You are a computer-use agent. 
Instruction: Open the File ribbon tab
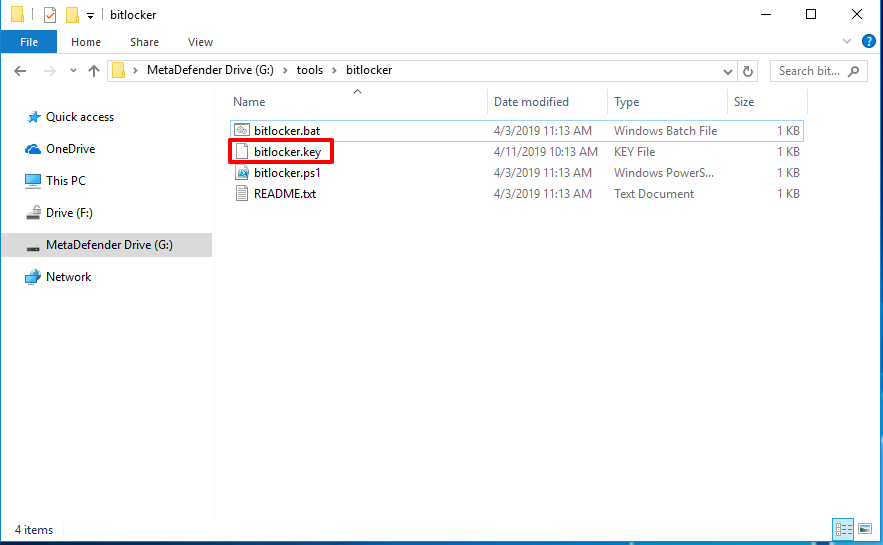(x=29, y=42)
